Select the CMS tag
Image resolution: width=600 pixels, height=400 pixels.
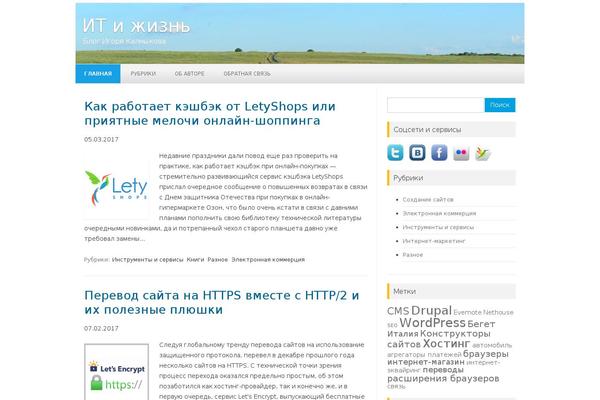click(398, 311)
